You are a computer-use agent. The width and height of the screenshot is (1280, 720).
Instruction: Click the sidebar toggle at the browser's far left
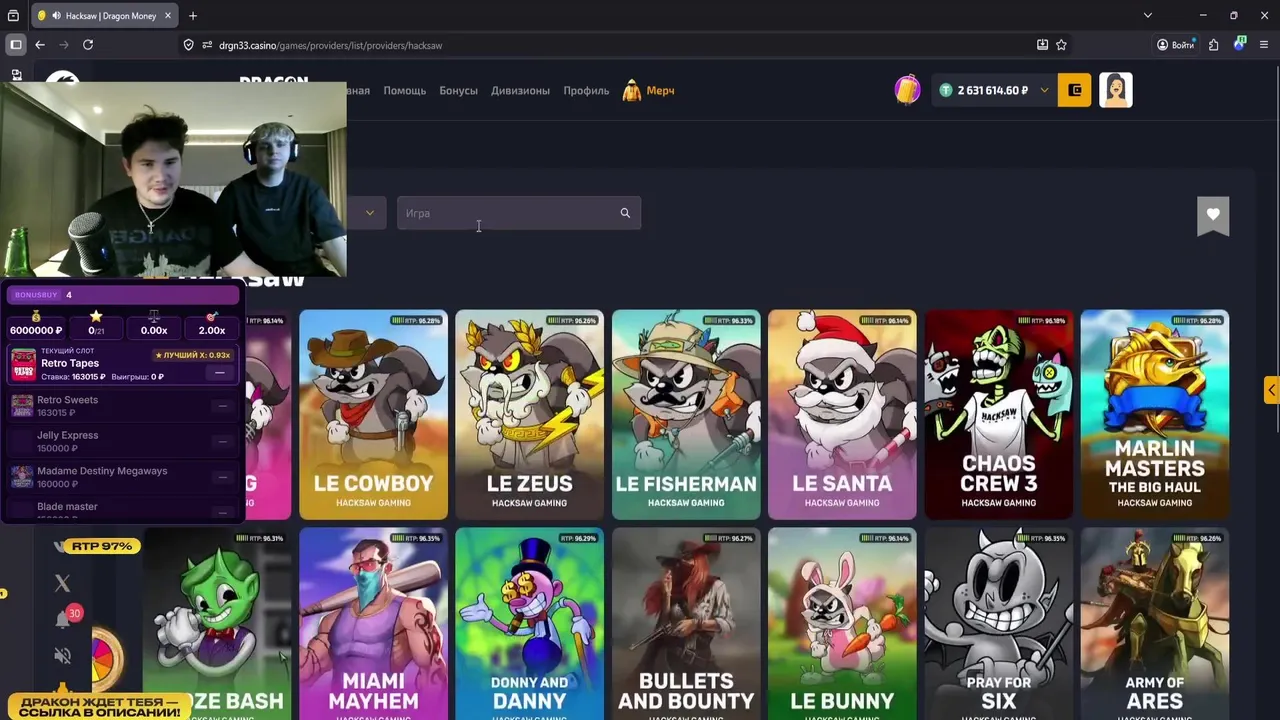tap(16, 45)
